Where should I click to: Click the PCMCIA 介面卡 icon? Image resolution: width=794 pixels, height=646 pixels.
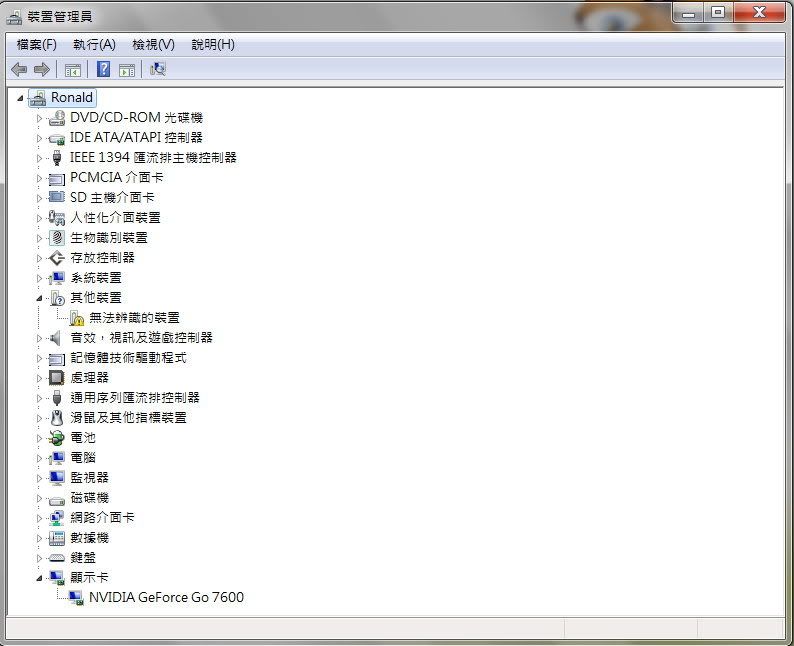(x=57, y=178)
